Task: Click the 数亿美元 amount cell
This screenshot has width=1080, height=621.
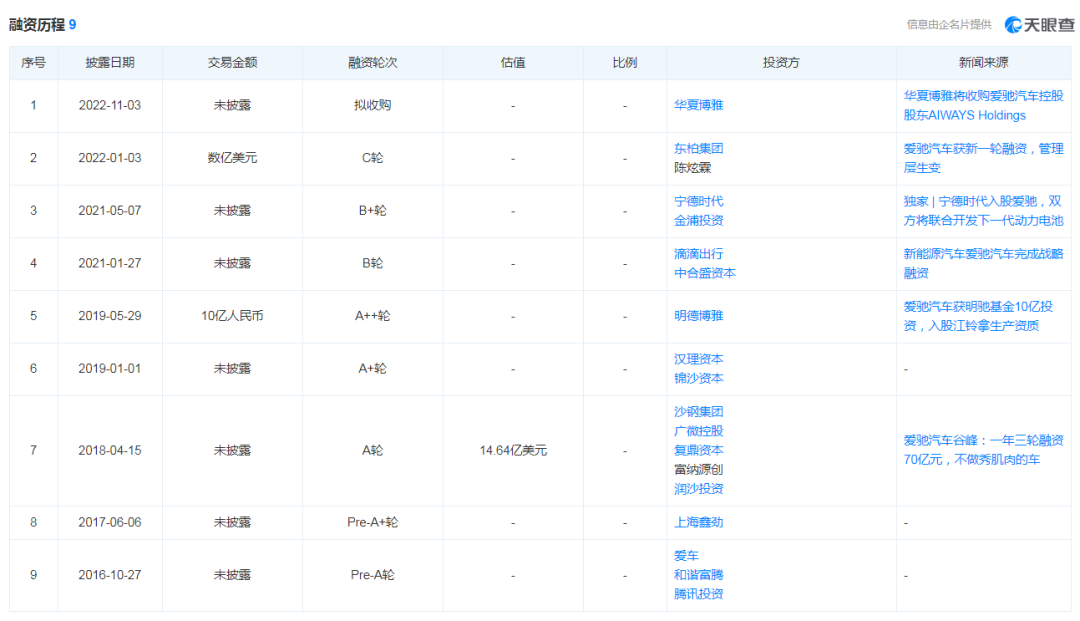Action: click(x=232, y=158)
